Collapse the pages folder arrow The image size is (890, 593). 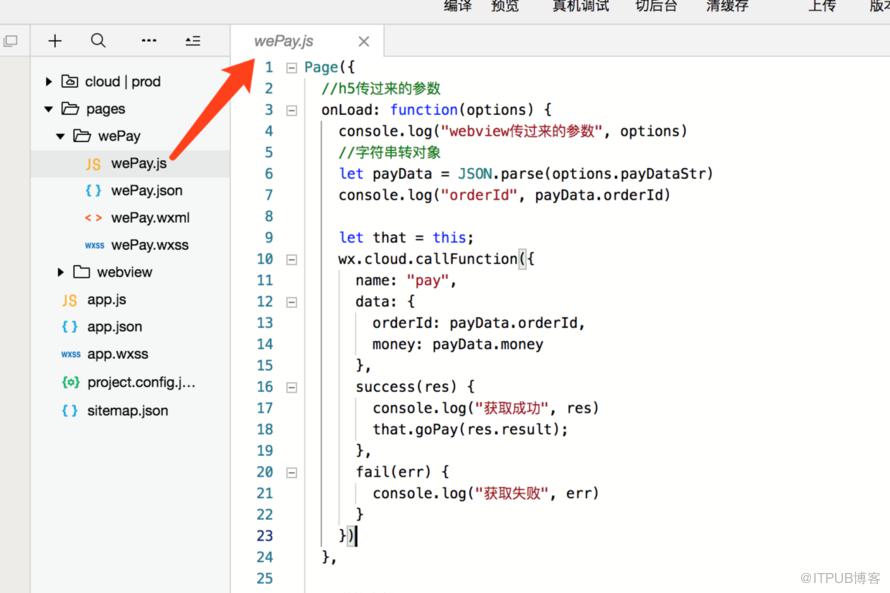point(49,109)
